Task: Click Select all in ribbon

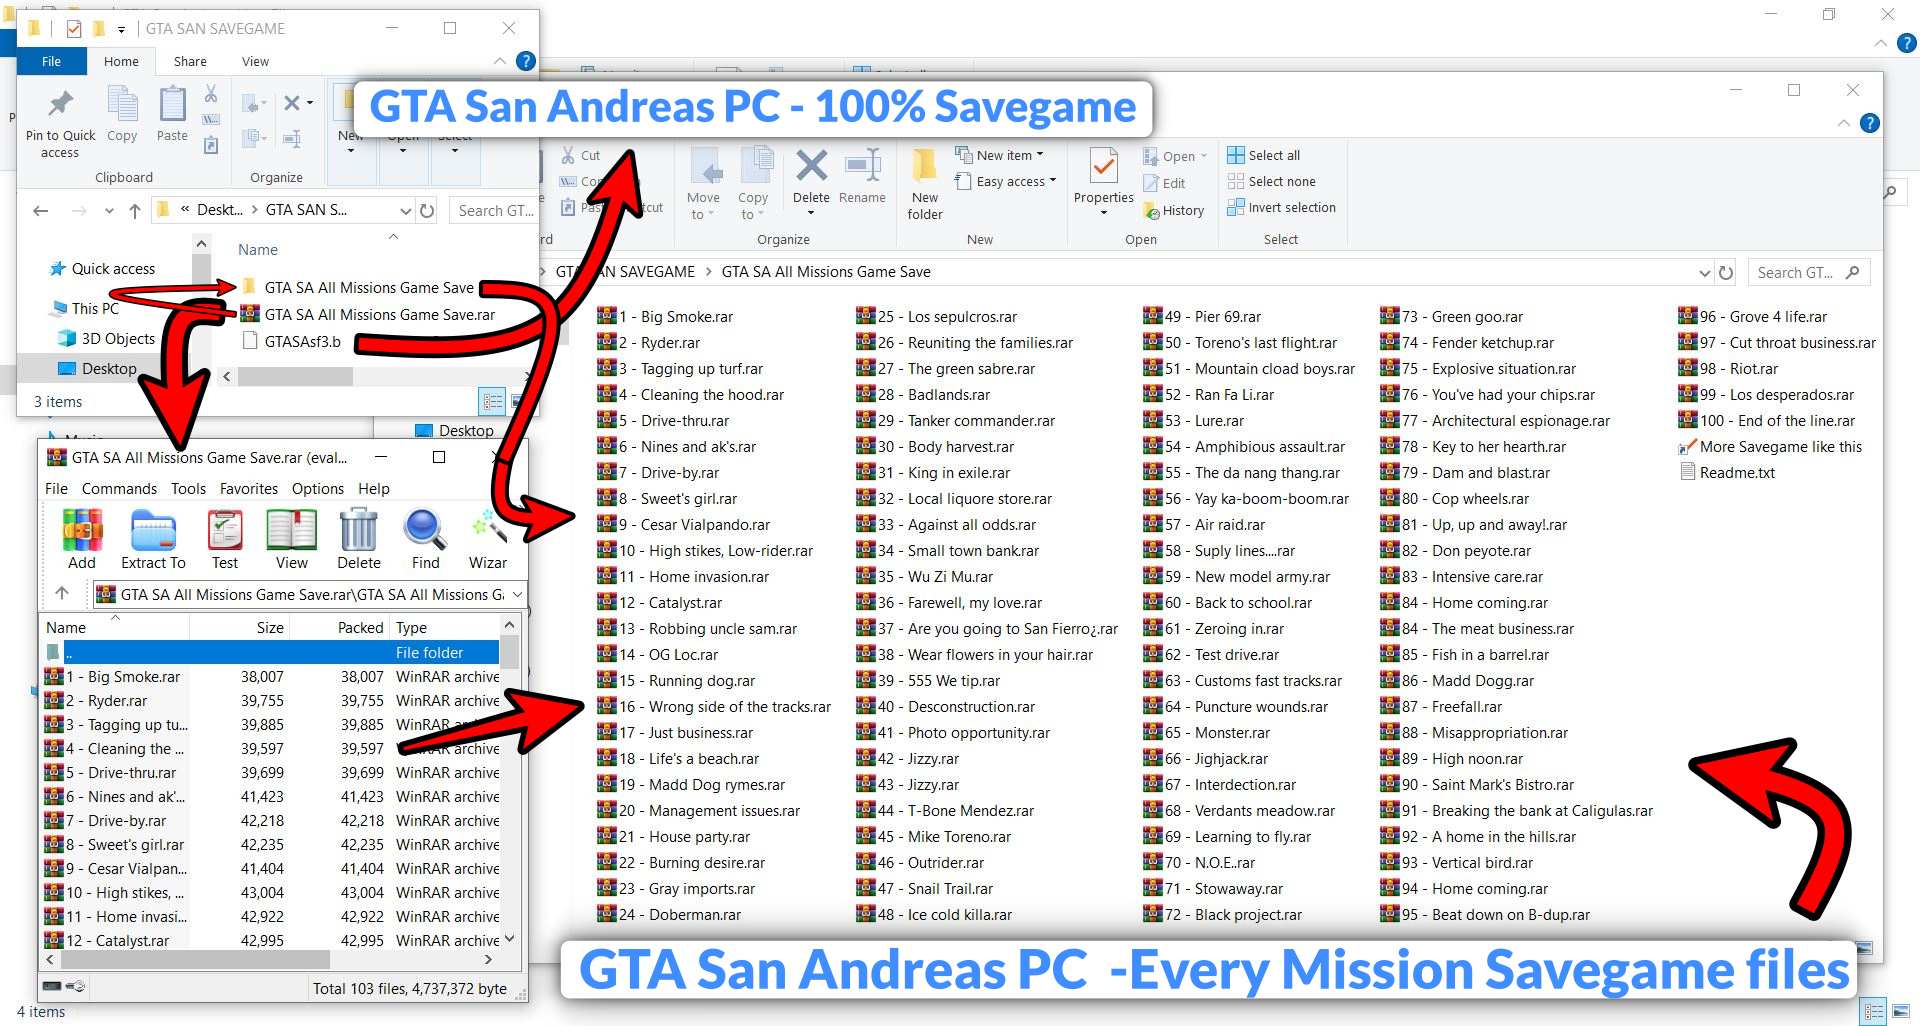Action: pos(1264,155)
